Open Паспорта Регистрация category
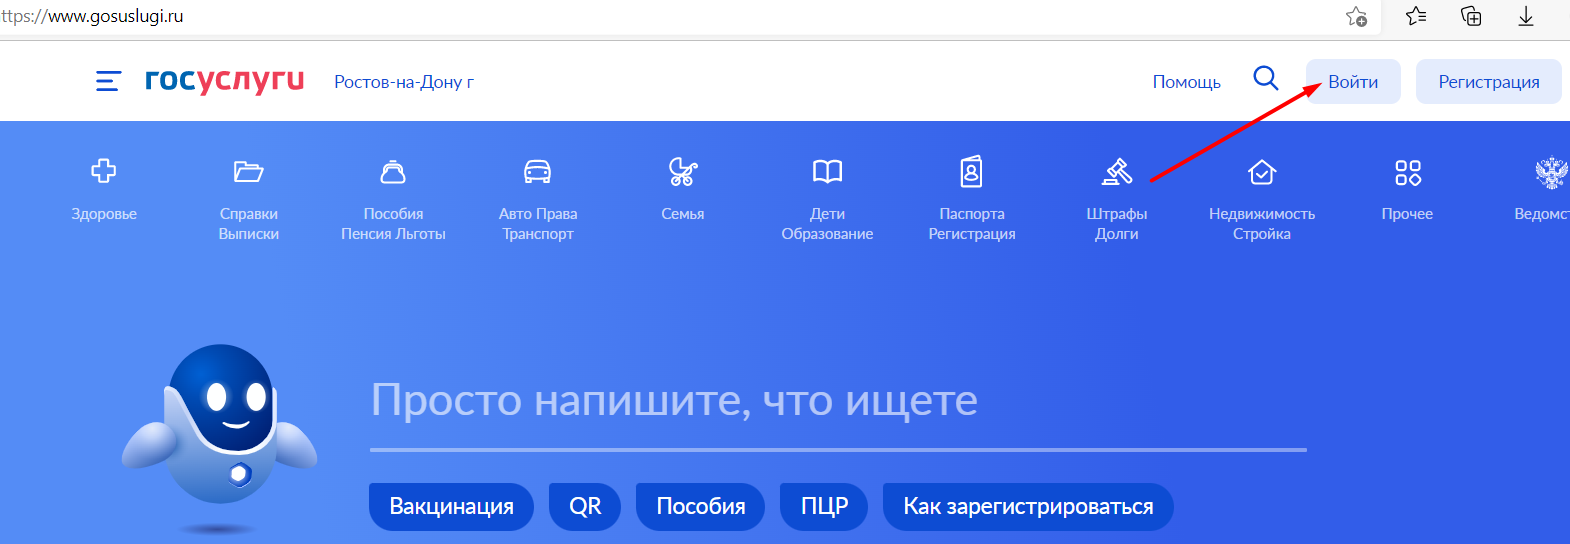1570x544 pixels. coord(971,172)
